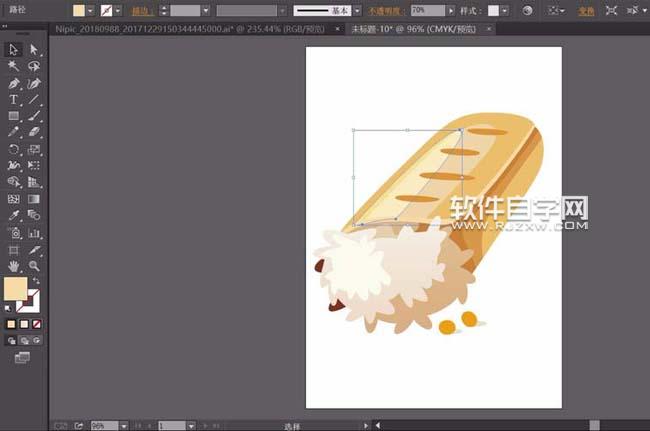Select the Curvature pen tool beside Pen
Image resolution: width=650 pixels, height=431 pixels.
(x=34, y=83)
